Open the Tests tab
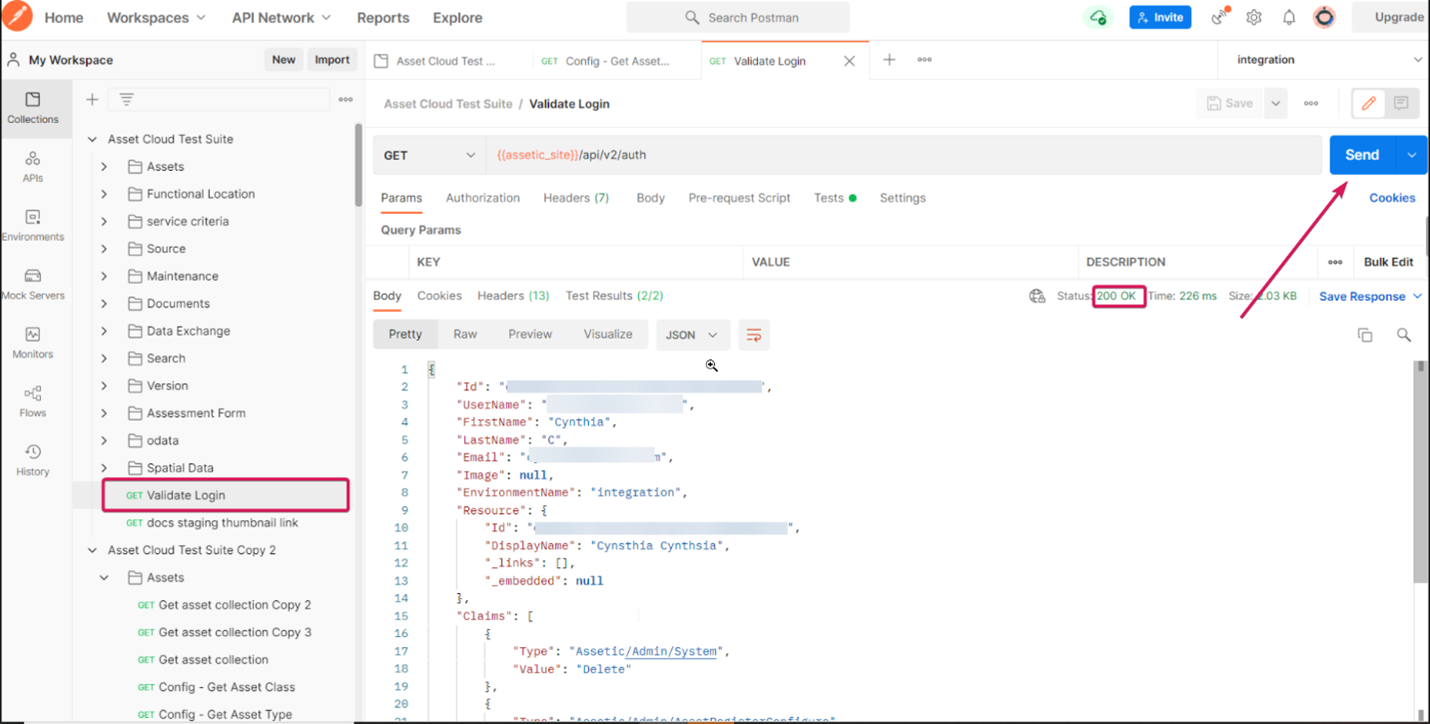The image size is (1430, 724). 834,198
